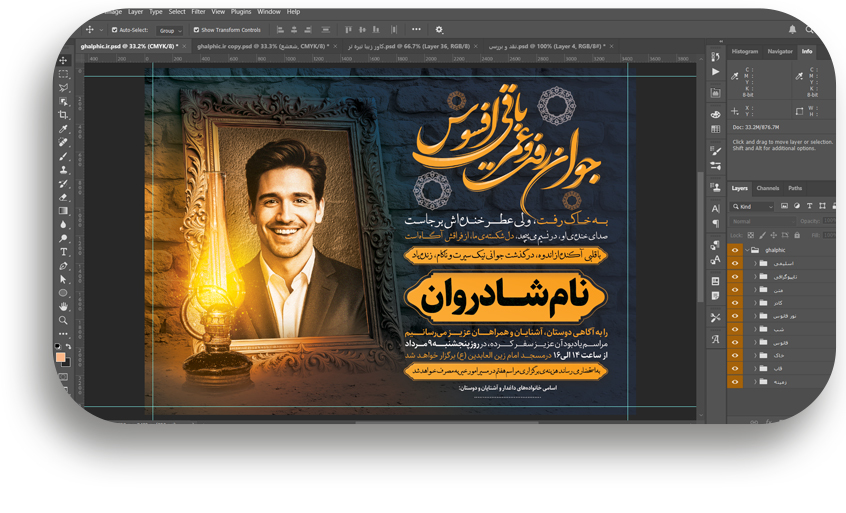The height and width of the screenshot is (513, 846).
Task: Click the foreground color swatch
Action: pyautogui.click(x=61, y=356)
